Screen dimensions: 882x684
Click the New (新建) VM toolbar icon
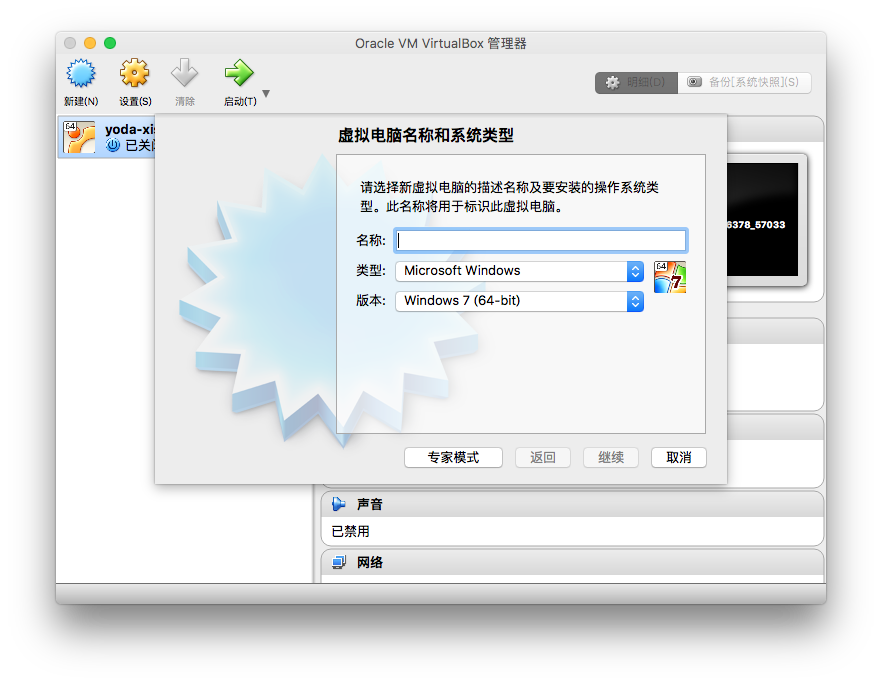[x=81, y=73]
